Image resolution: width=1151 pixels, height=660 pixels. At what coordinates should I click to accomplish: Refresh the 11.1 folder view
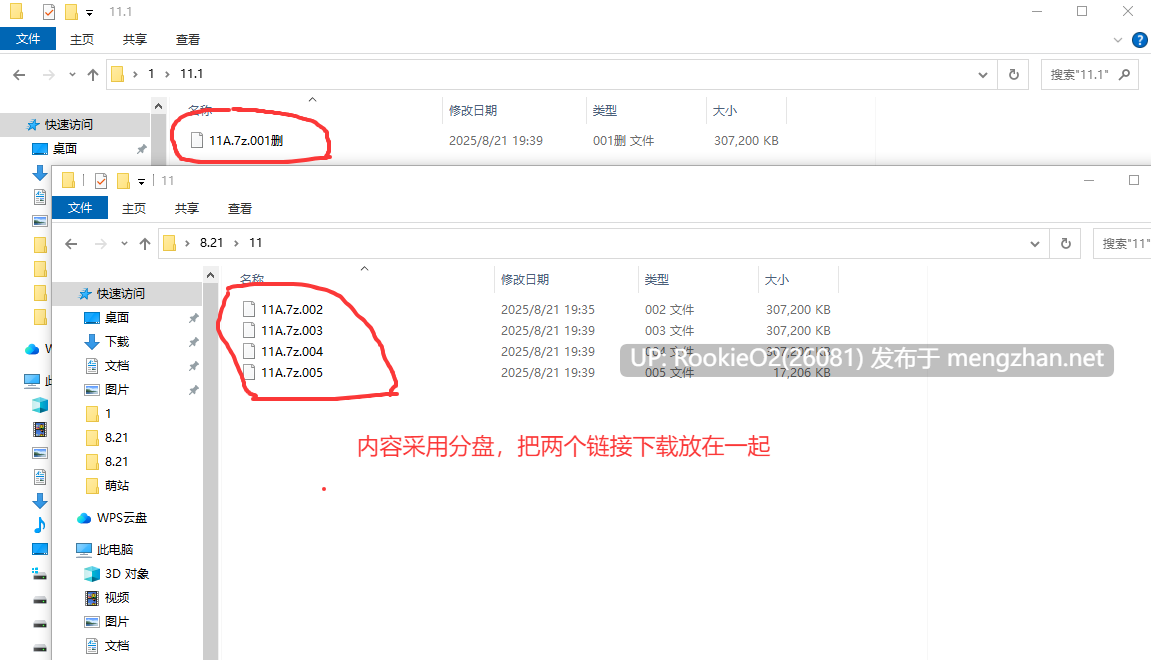tap(1014, 75)
